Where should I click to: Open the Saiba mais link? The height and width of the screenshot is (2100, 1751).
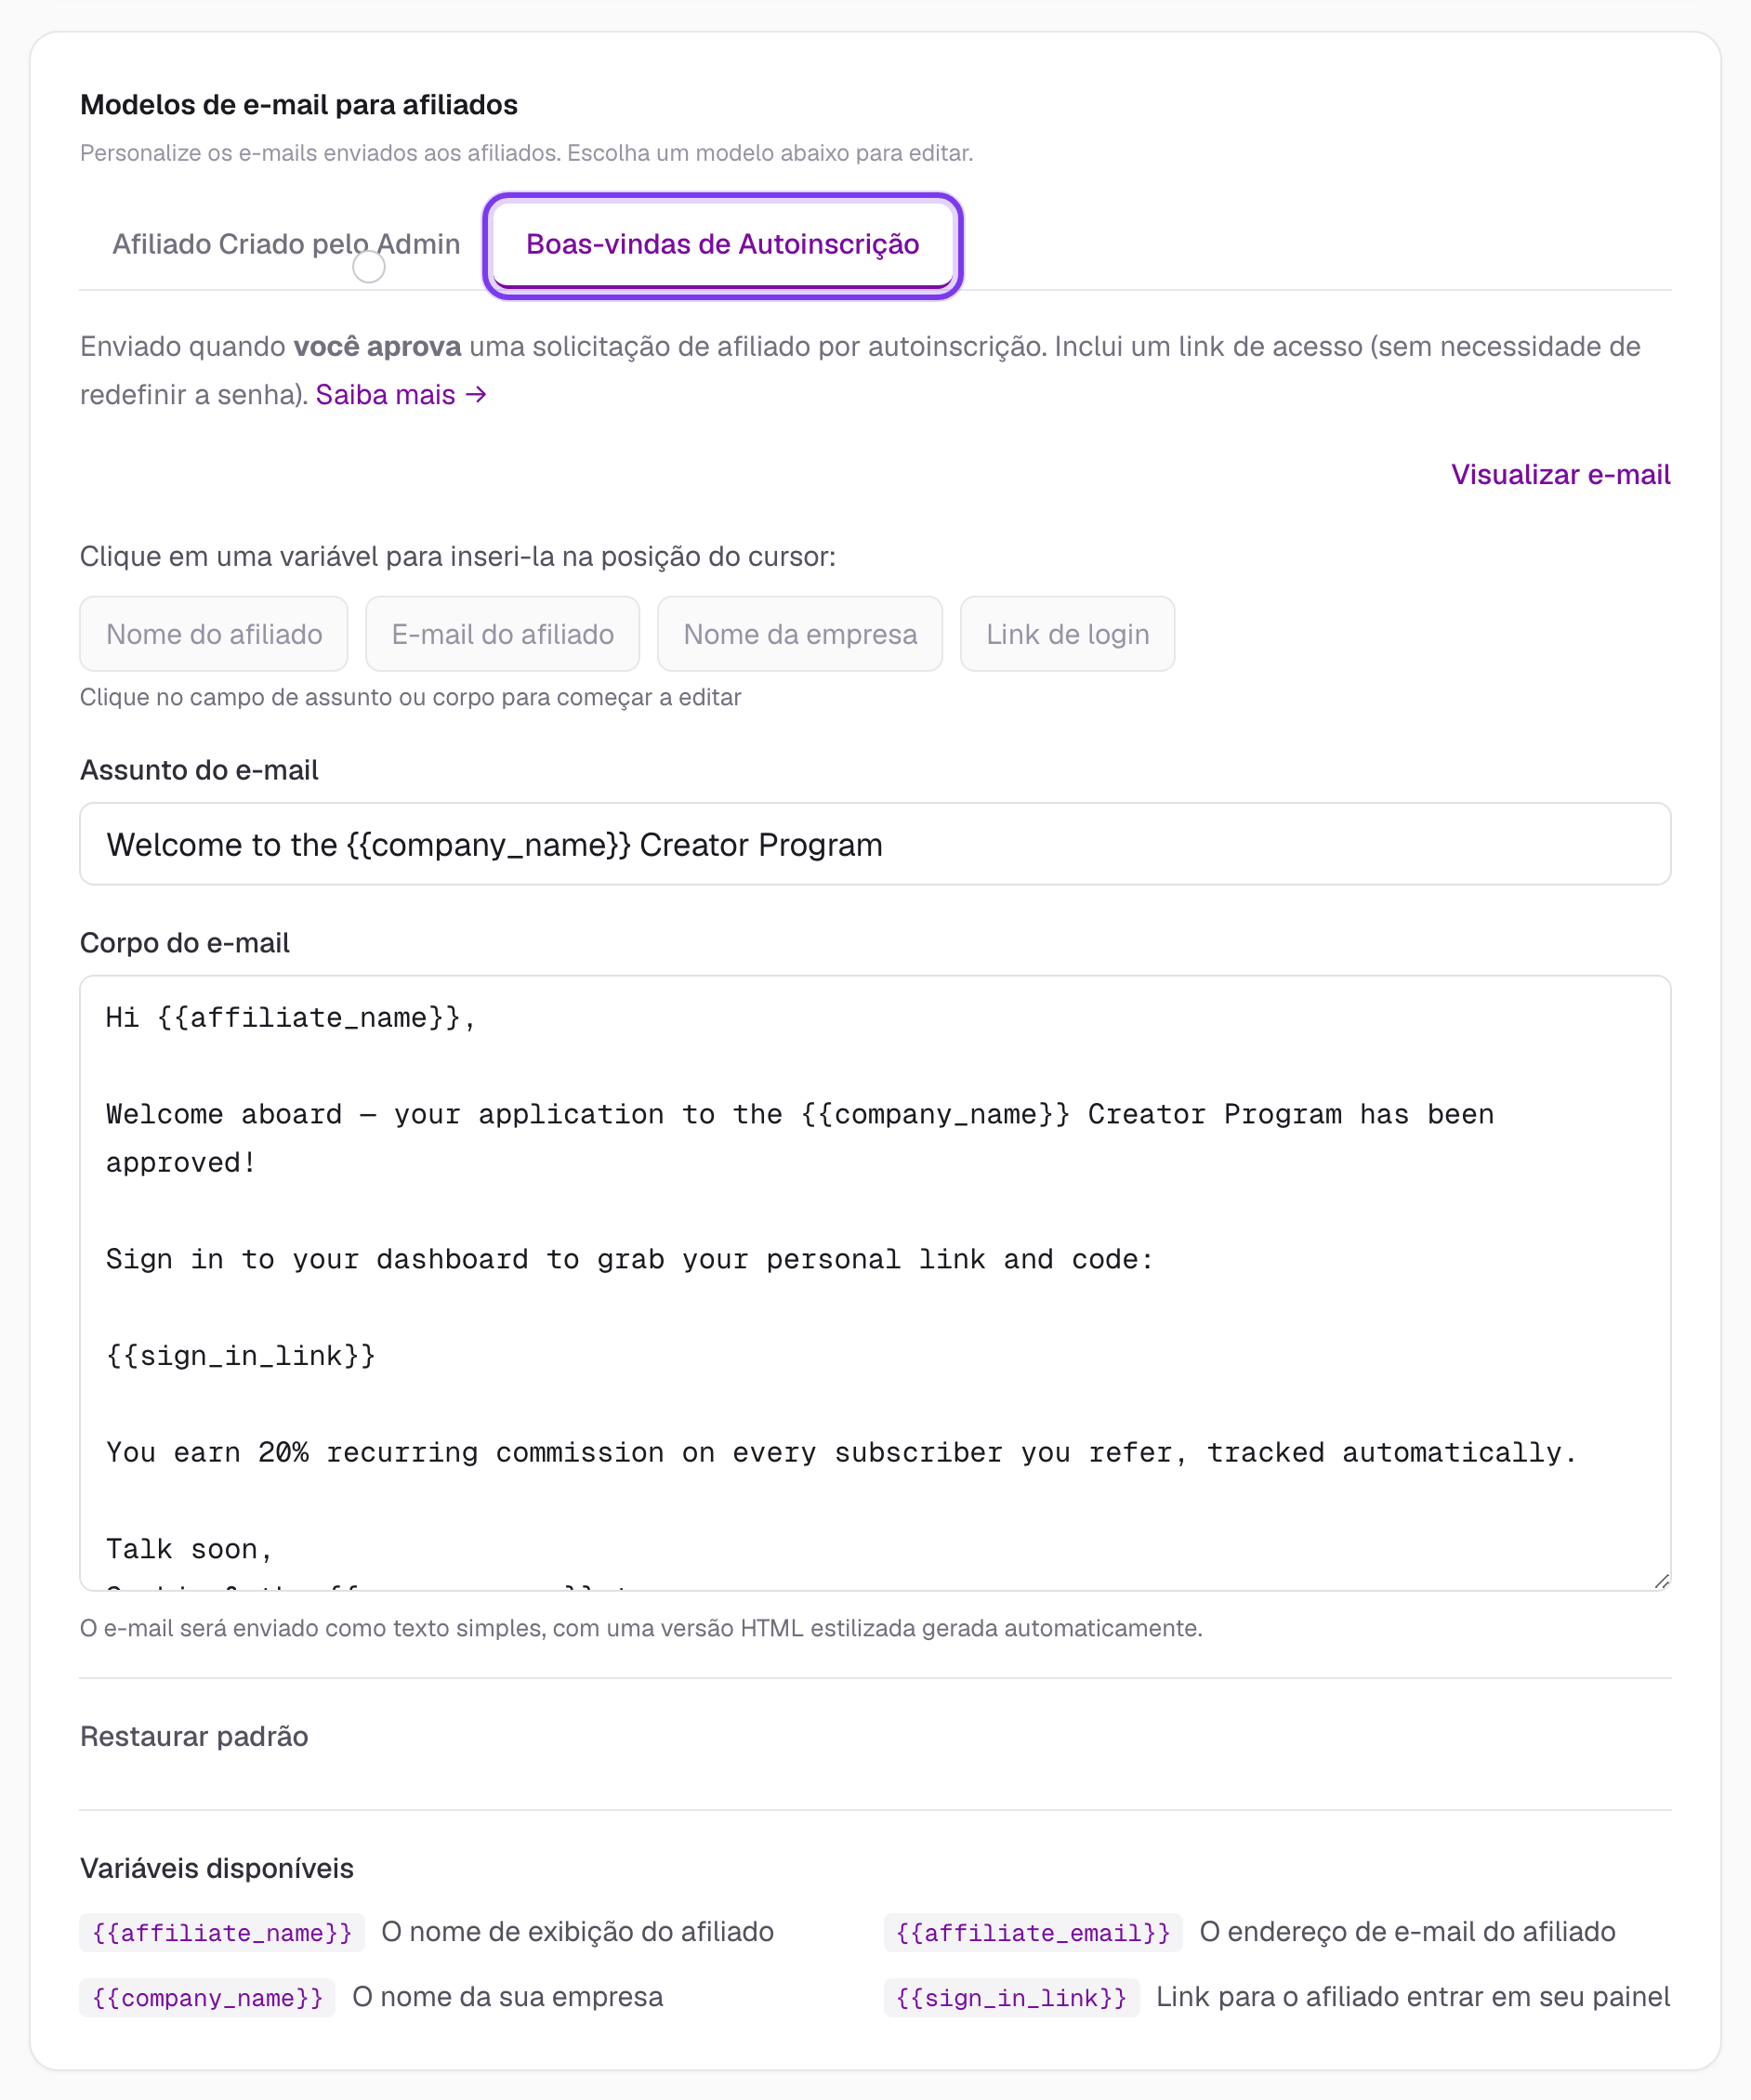pyautogui.click(x=401, y=395)
